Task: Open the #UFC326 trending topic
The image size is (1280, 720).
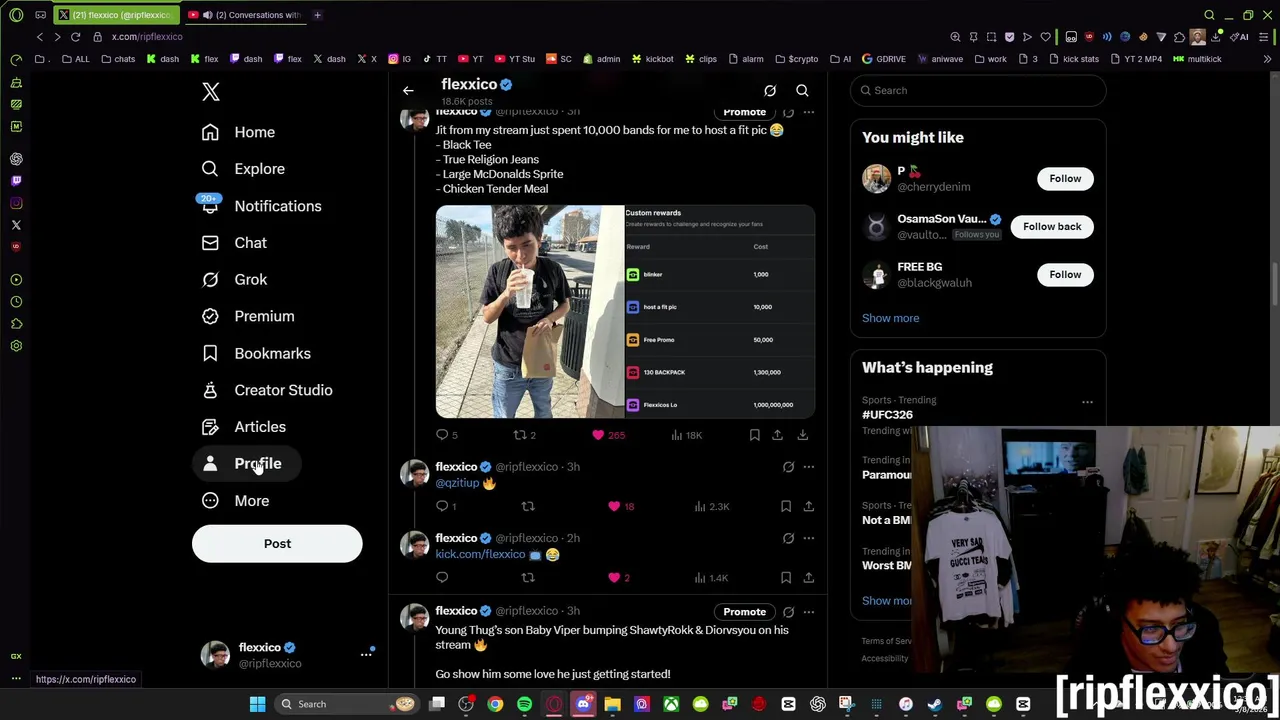Action: pyautogui.click(x=887, y=414)
